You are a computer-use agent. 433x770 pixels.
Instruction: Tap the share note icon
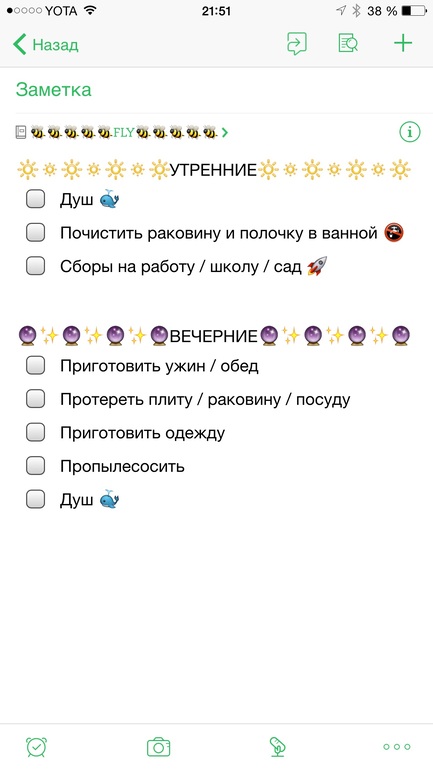point(297,44)
